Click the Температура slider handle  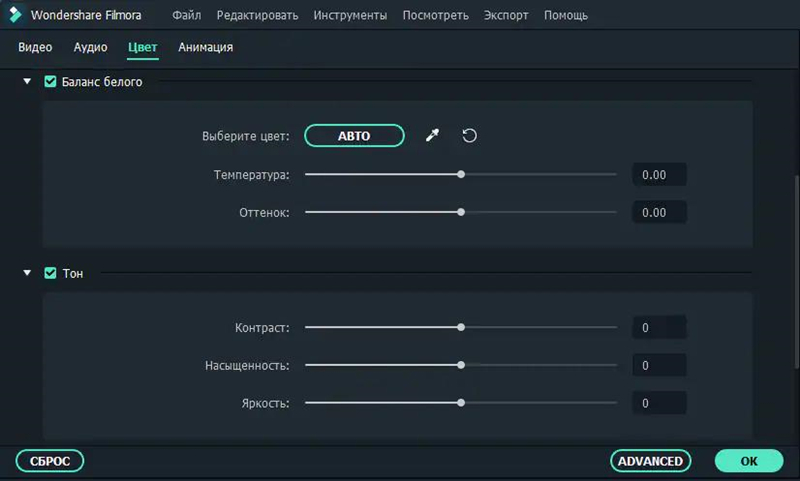point(461,174)
